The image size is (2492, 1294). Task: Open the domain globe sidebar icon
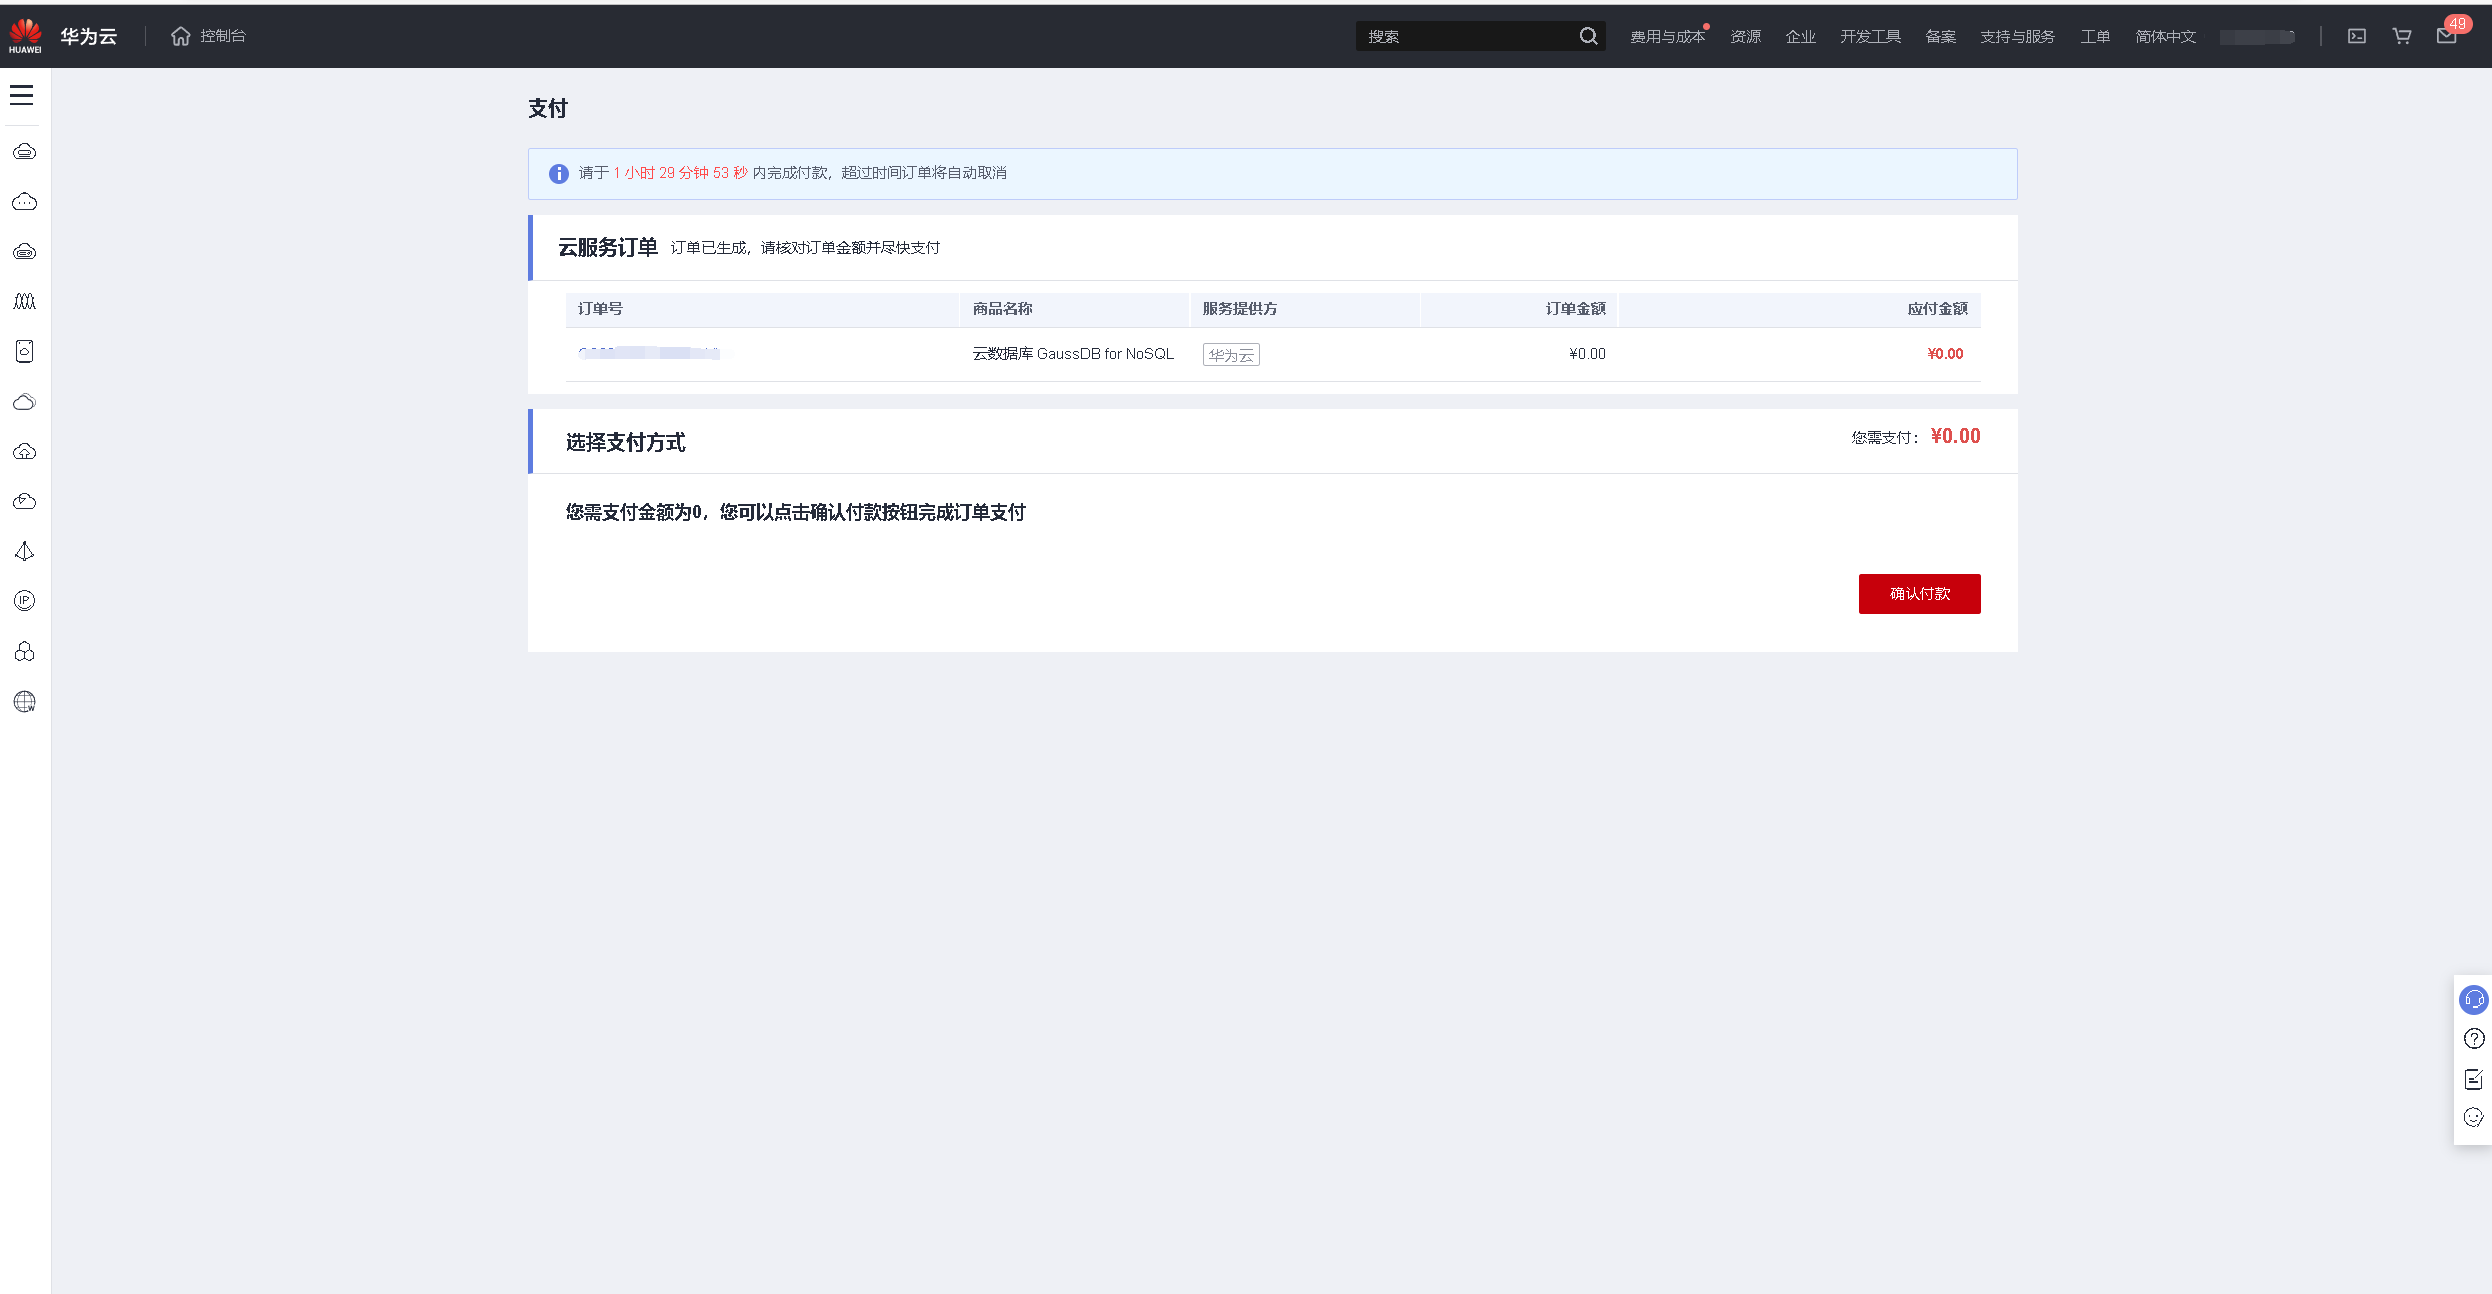(x=25, y=702)
